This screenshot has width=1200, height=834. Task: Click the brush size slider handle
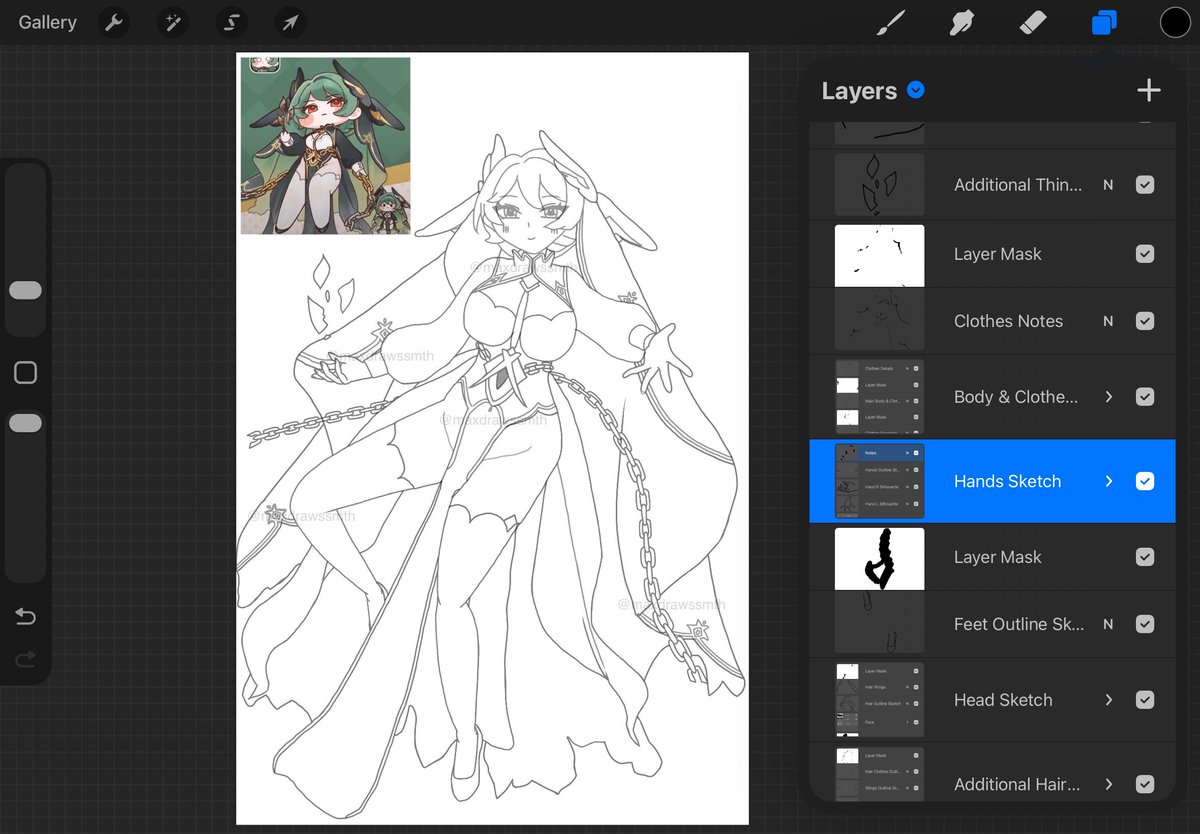pos(25,290)
